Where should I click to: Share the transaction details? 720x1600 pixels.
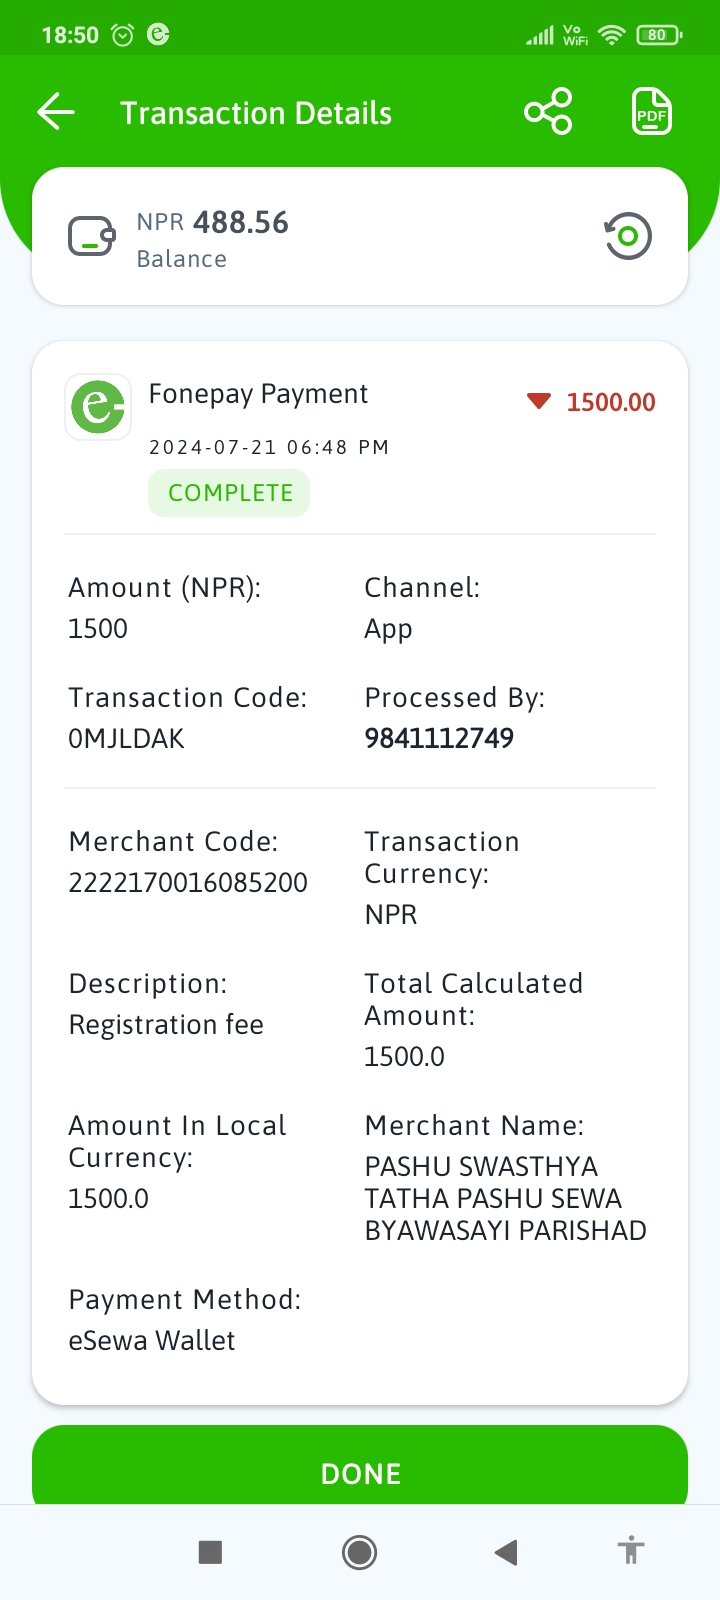(548, 111)
